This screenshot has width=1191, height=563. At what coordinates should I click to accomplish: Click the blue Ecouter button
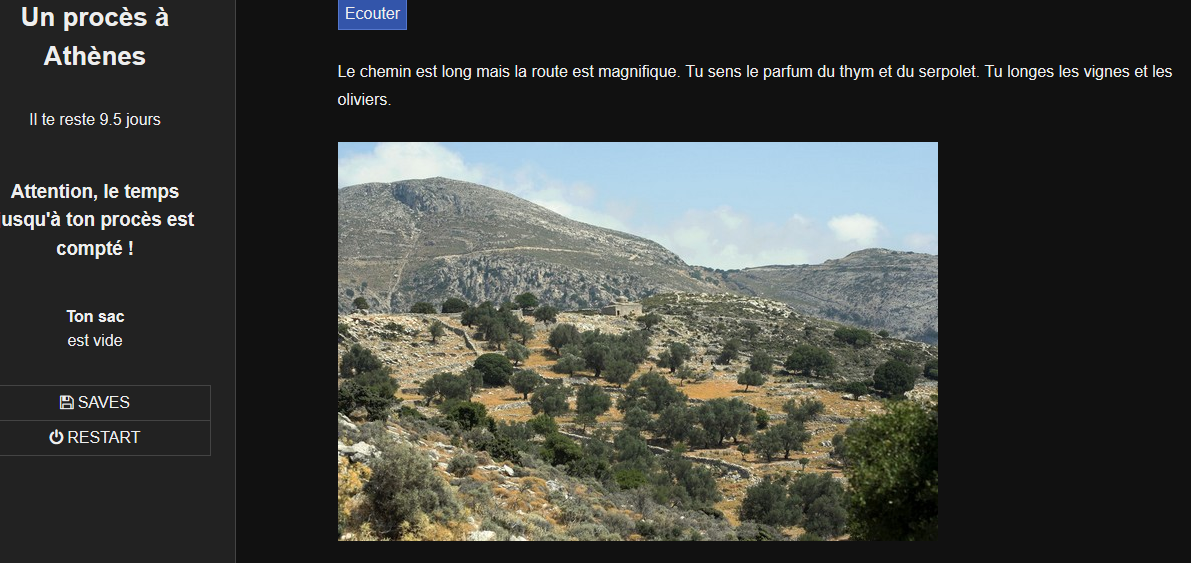click(x=372, y=14)
